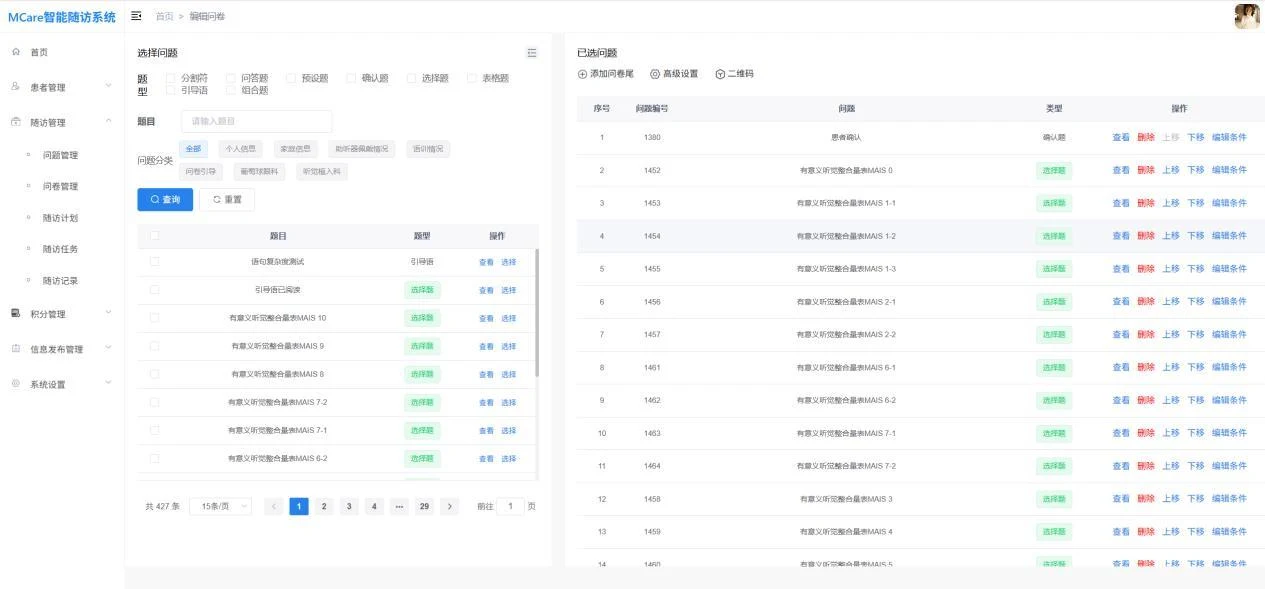Click 下移 for question 1453
The height and width of the screenshot is (589, 1265).
coord(1196,203)
